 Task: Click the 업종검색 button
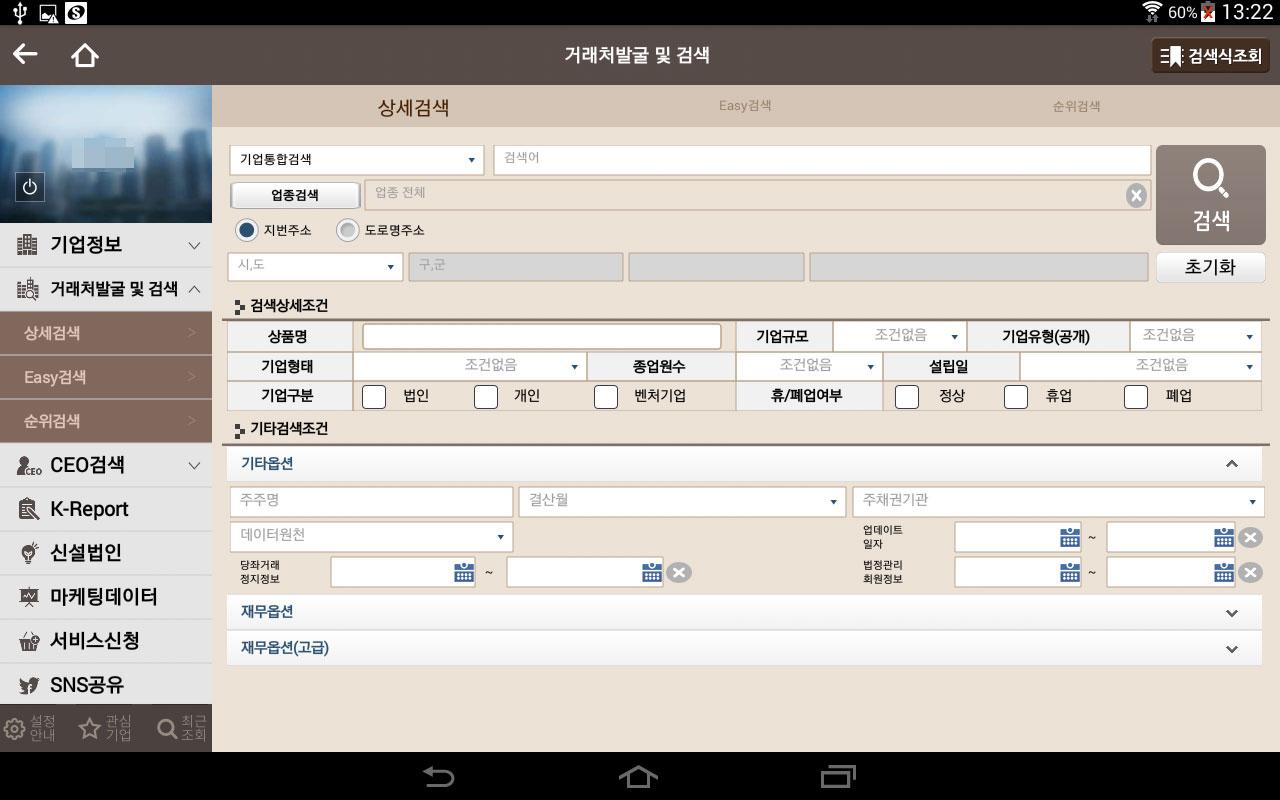click(x=295, y=195)
